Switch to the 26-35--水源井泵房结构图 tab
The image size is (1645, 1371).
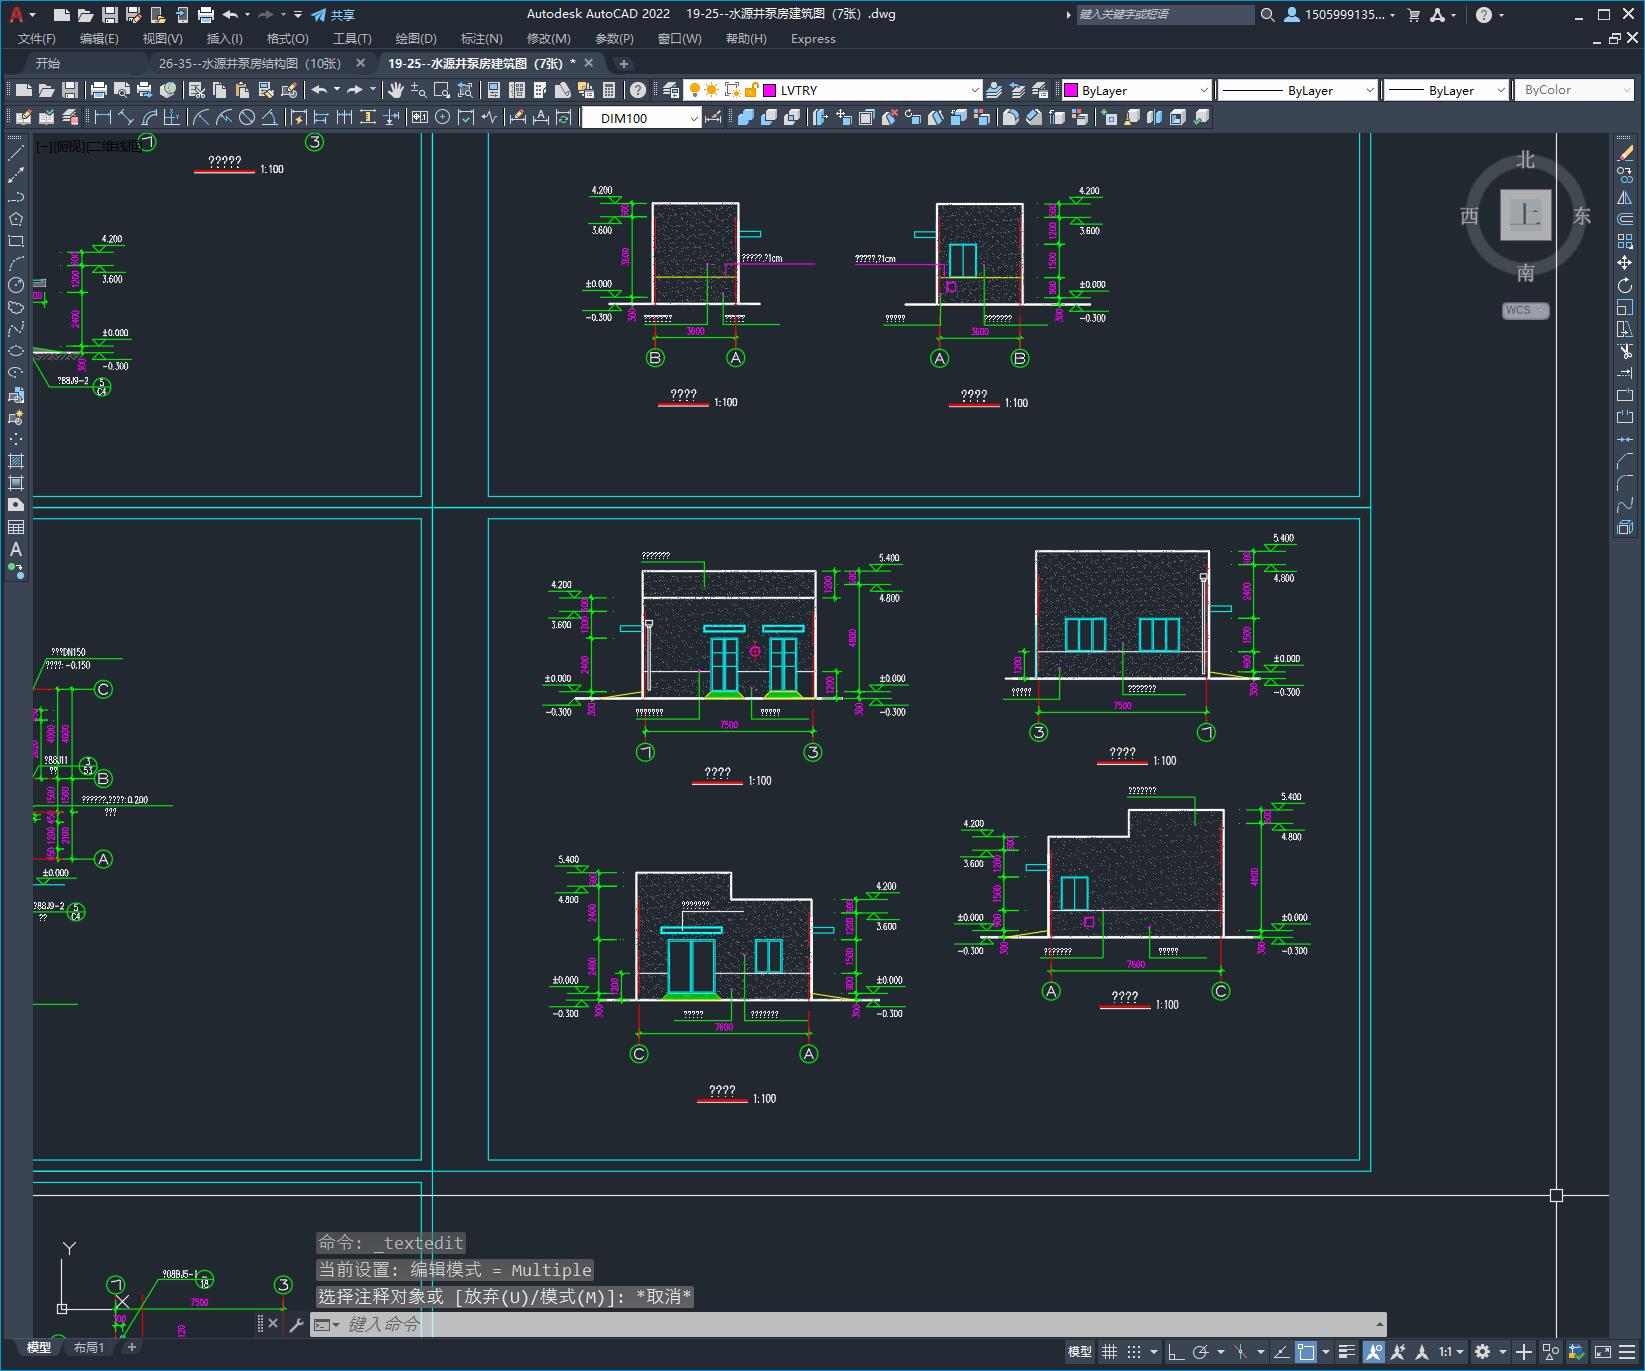249,63
